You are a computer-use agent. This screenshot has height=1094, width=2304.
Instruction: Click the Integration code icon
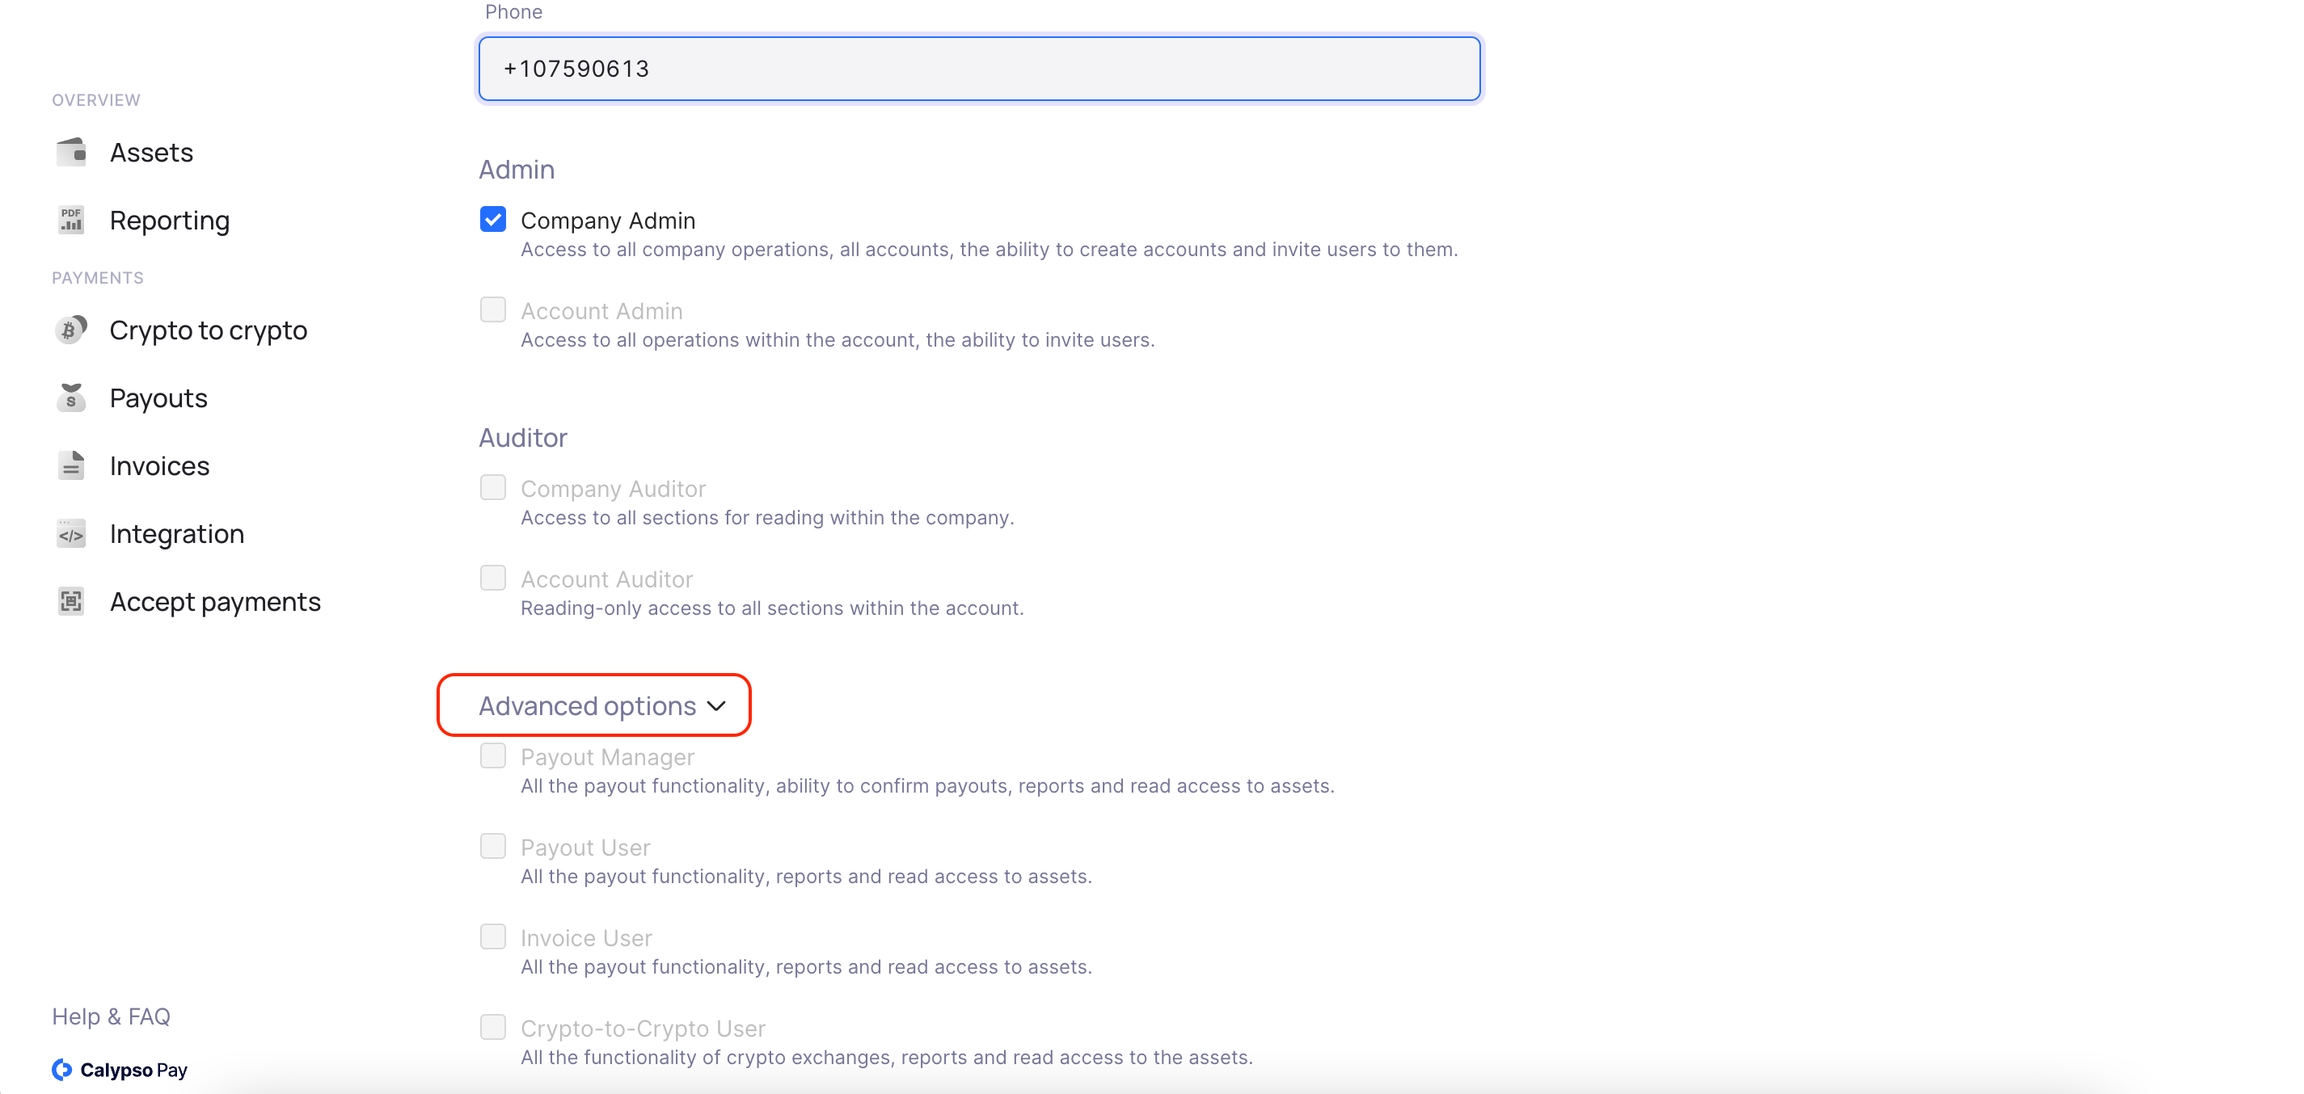(71, 534)
